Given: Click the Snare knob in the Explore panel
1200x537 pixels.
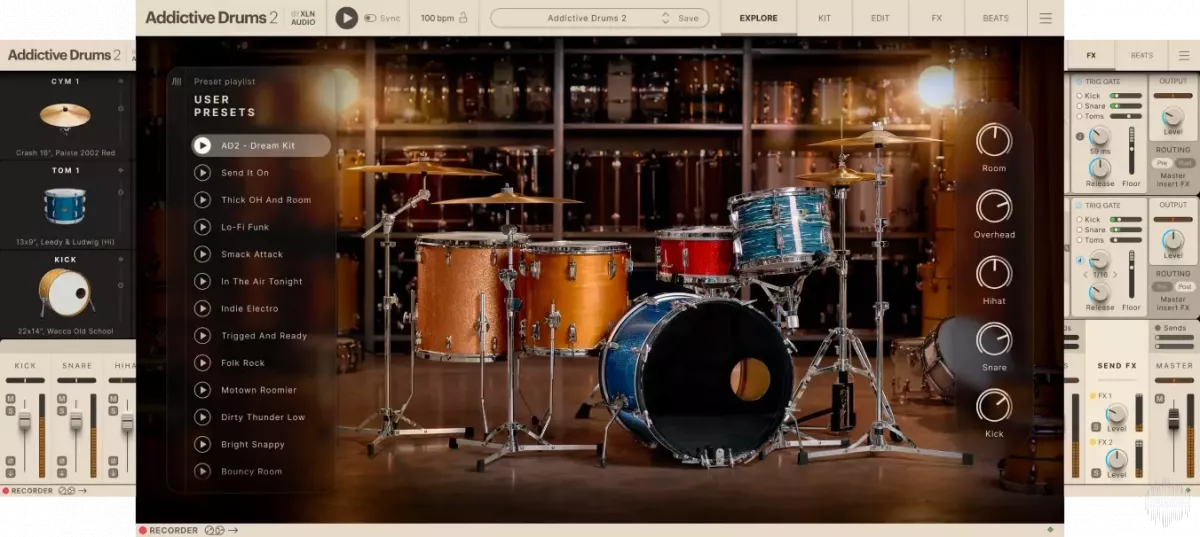Looking at the screenshot, I should [x=994, y=339].
